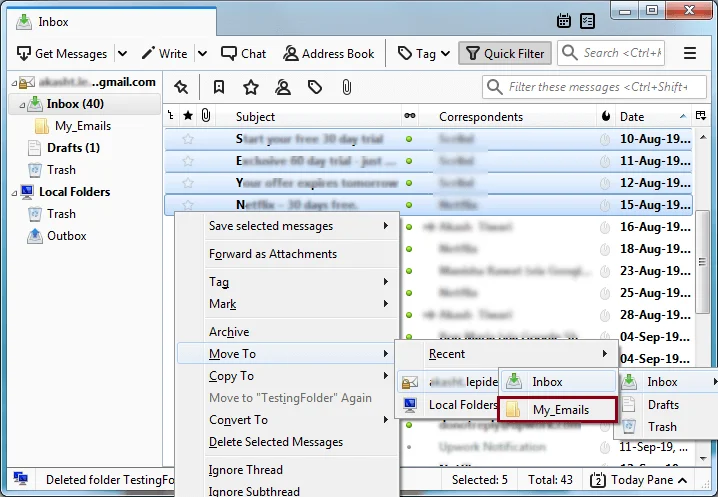Open the Address Book
This screenshot has height=497, width=718.
(329, 54)
